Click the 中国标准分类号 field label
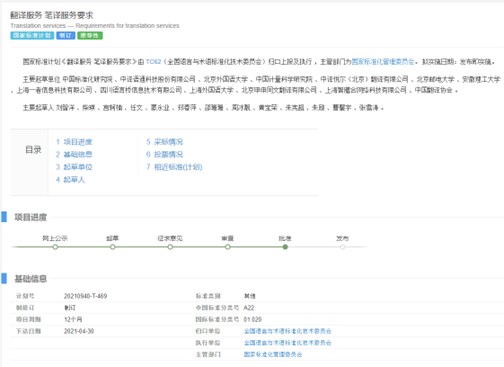The image size is (504, 367). coord(217,308)
